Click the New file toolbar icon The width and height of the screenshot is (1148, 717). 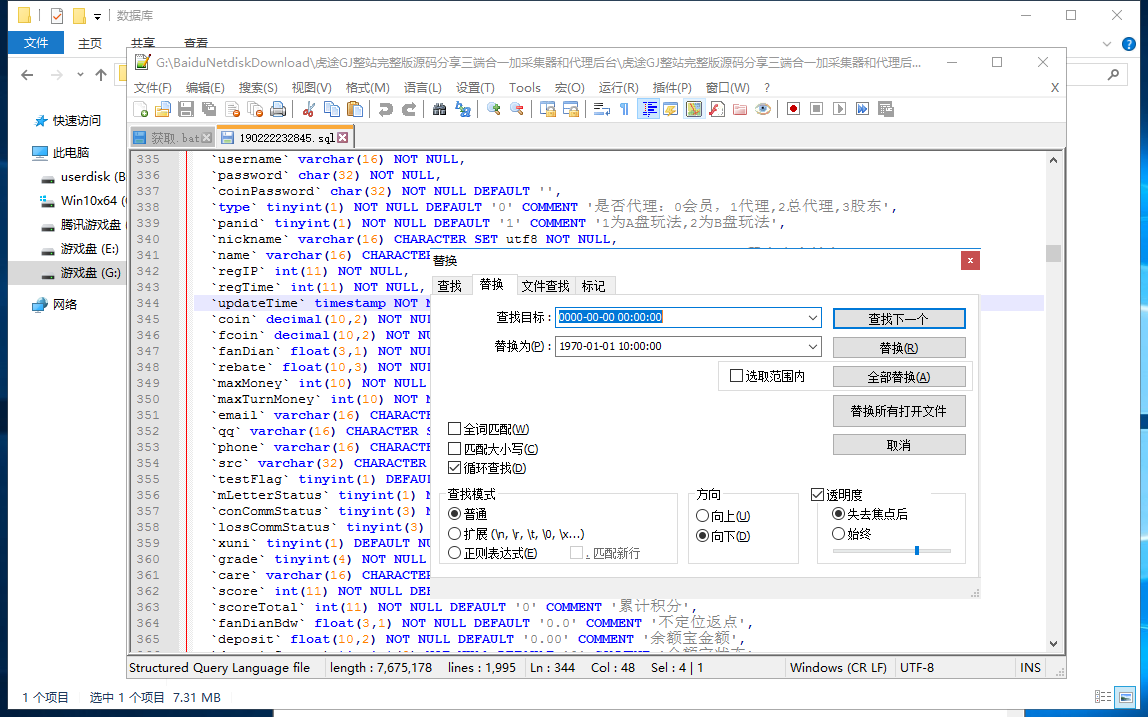coord(141,109)
